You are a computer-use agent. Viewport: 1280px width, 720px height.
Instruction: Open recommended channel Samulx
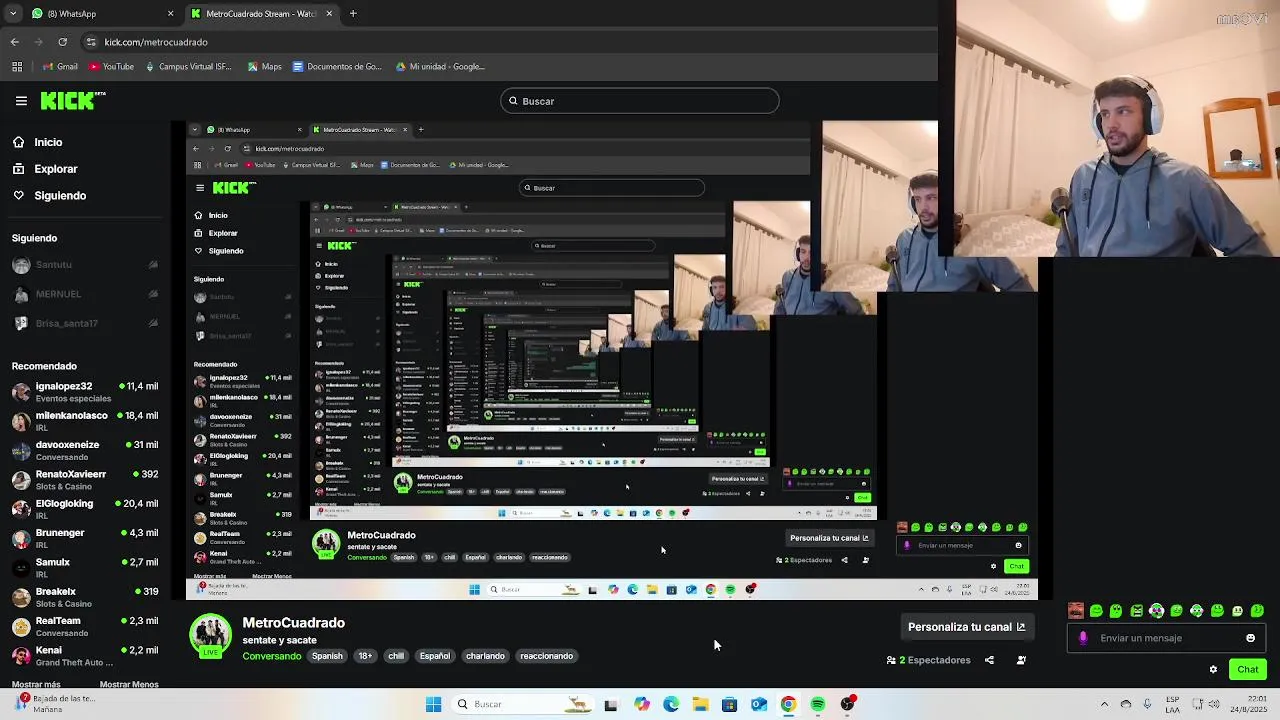(x=86, y=567)
